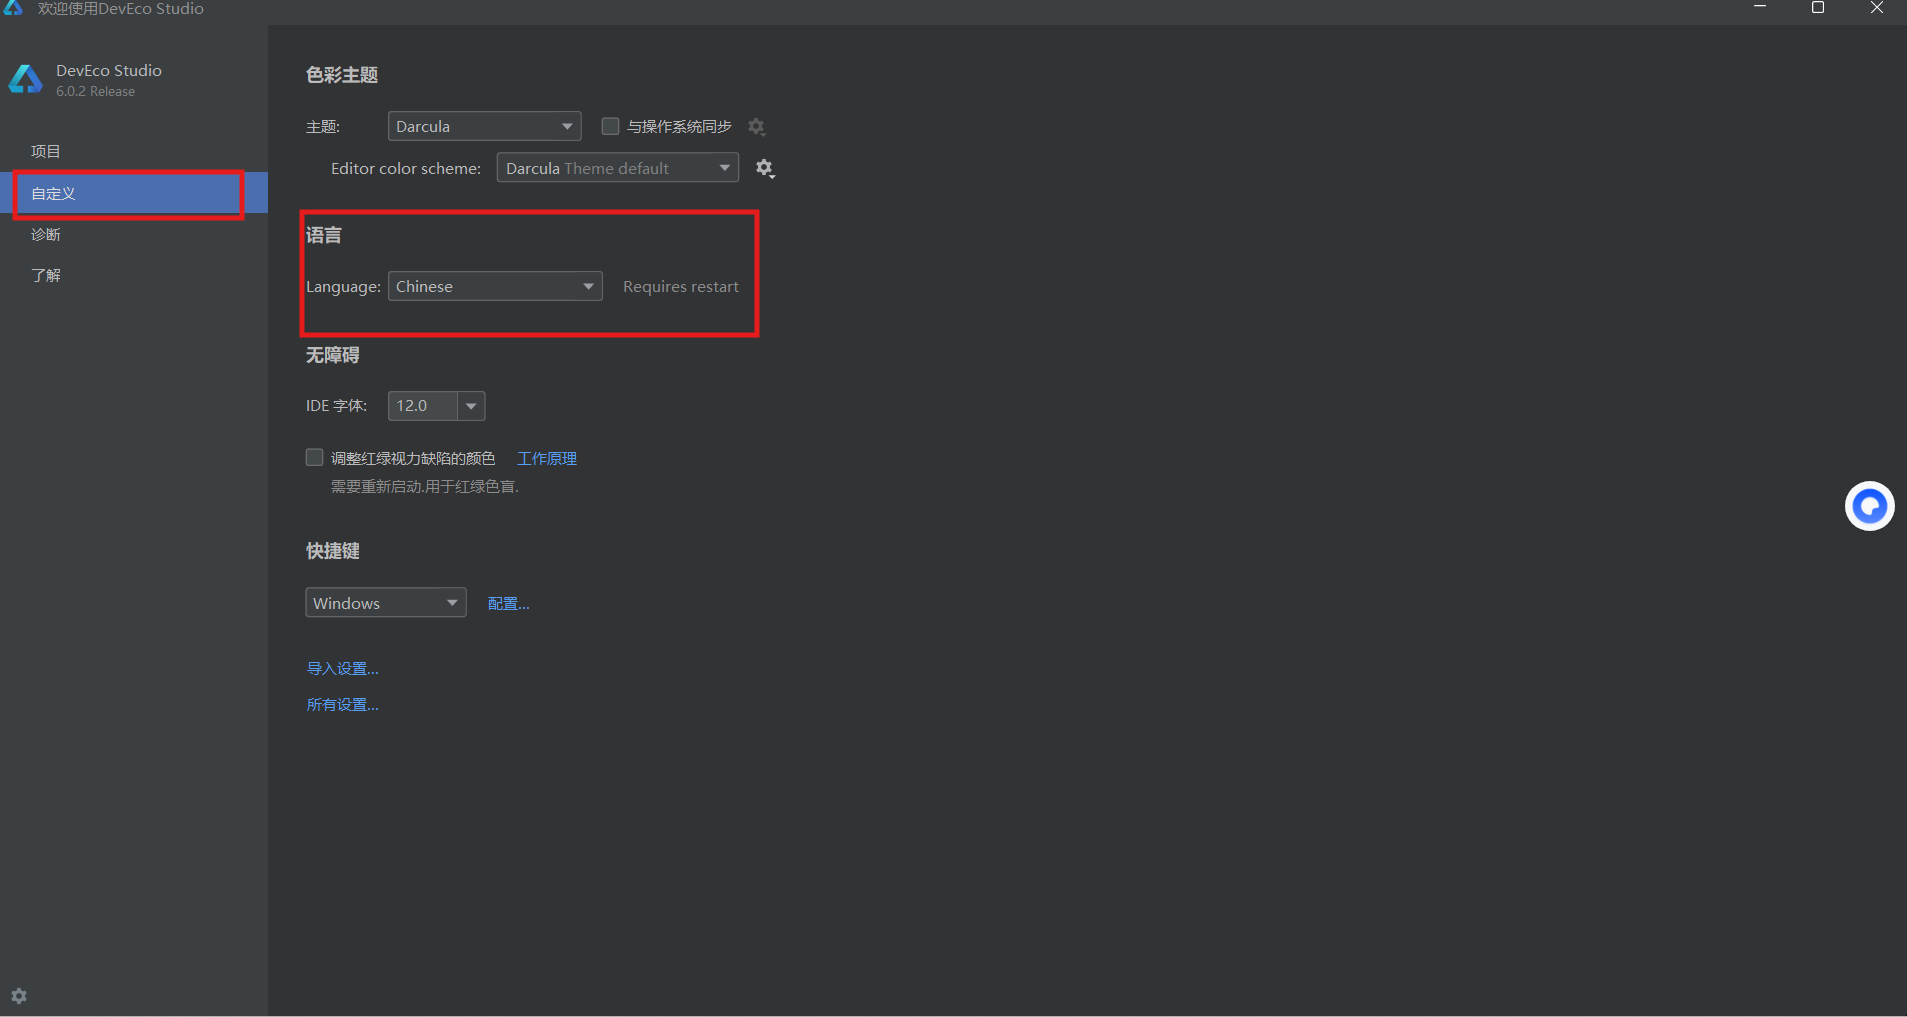Close the DevEco Studio welcome window
Image resolution: width=1907 pixels, height=1017 pixels.
[x=1877, y=8]
